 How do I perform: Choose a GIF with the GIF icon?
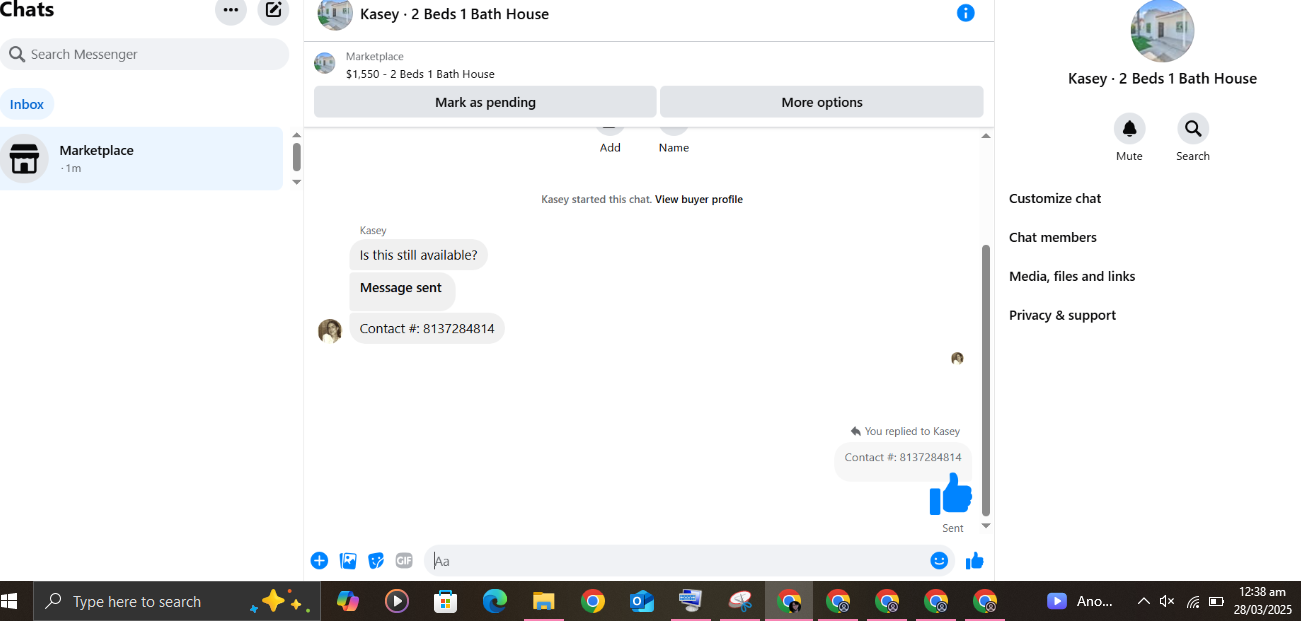404,561
